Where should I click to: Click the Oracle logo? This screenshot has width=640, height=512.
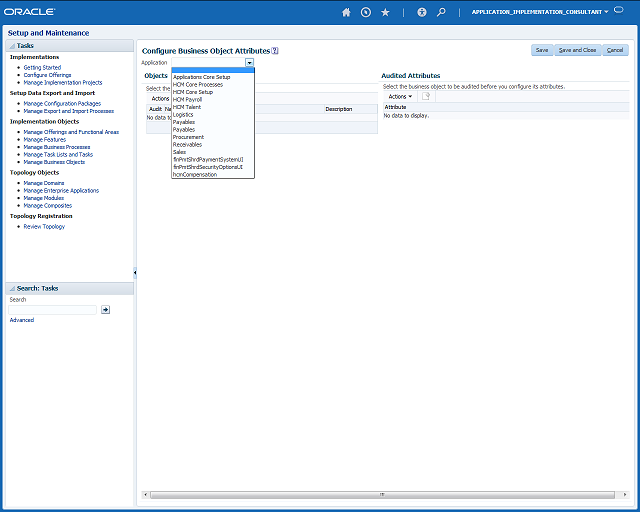29,12
